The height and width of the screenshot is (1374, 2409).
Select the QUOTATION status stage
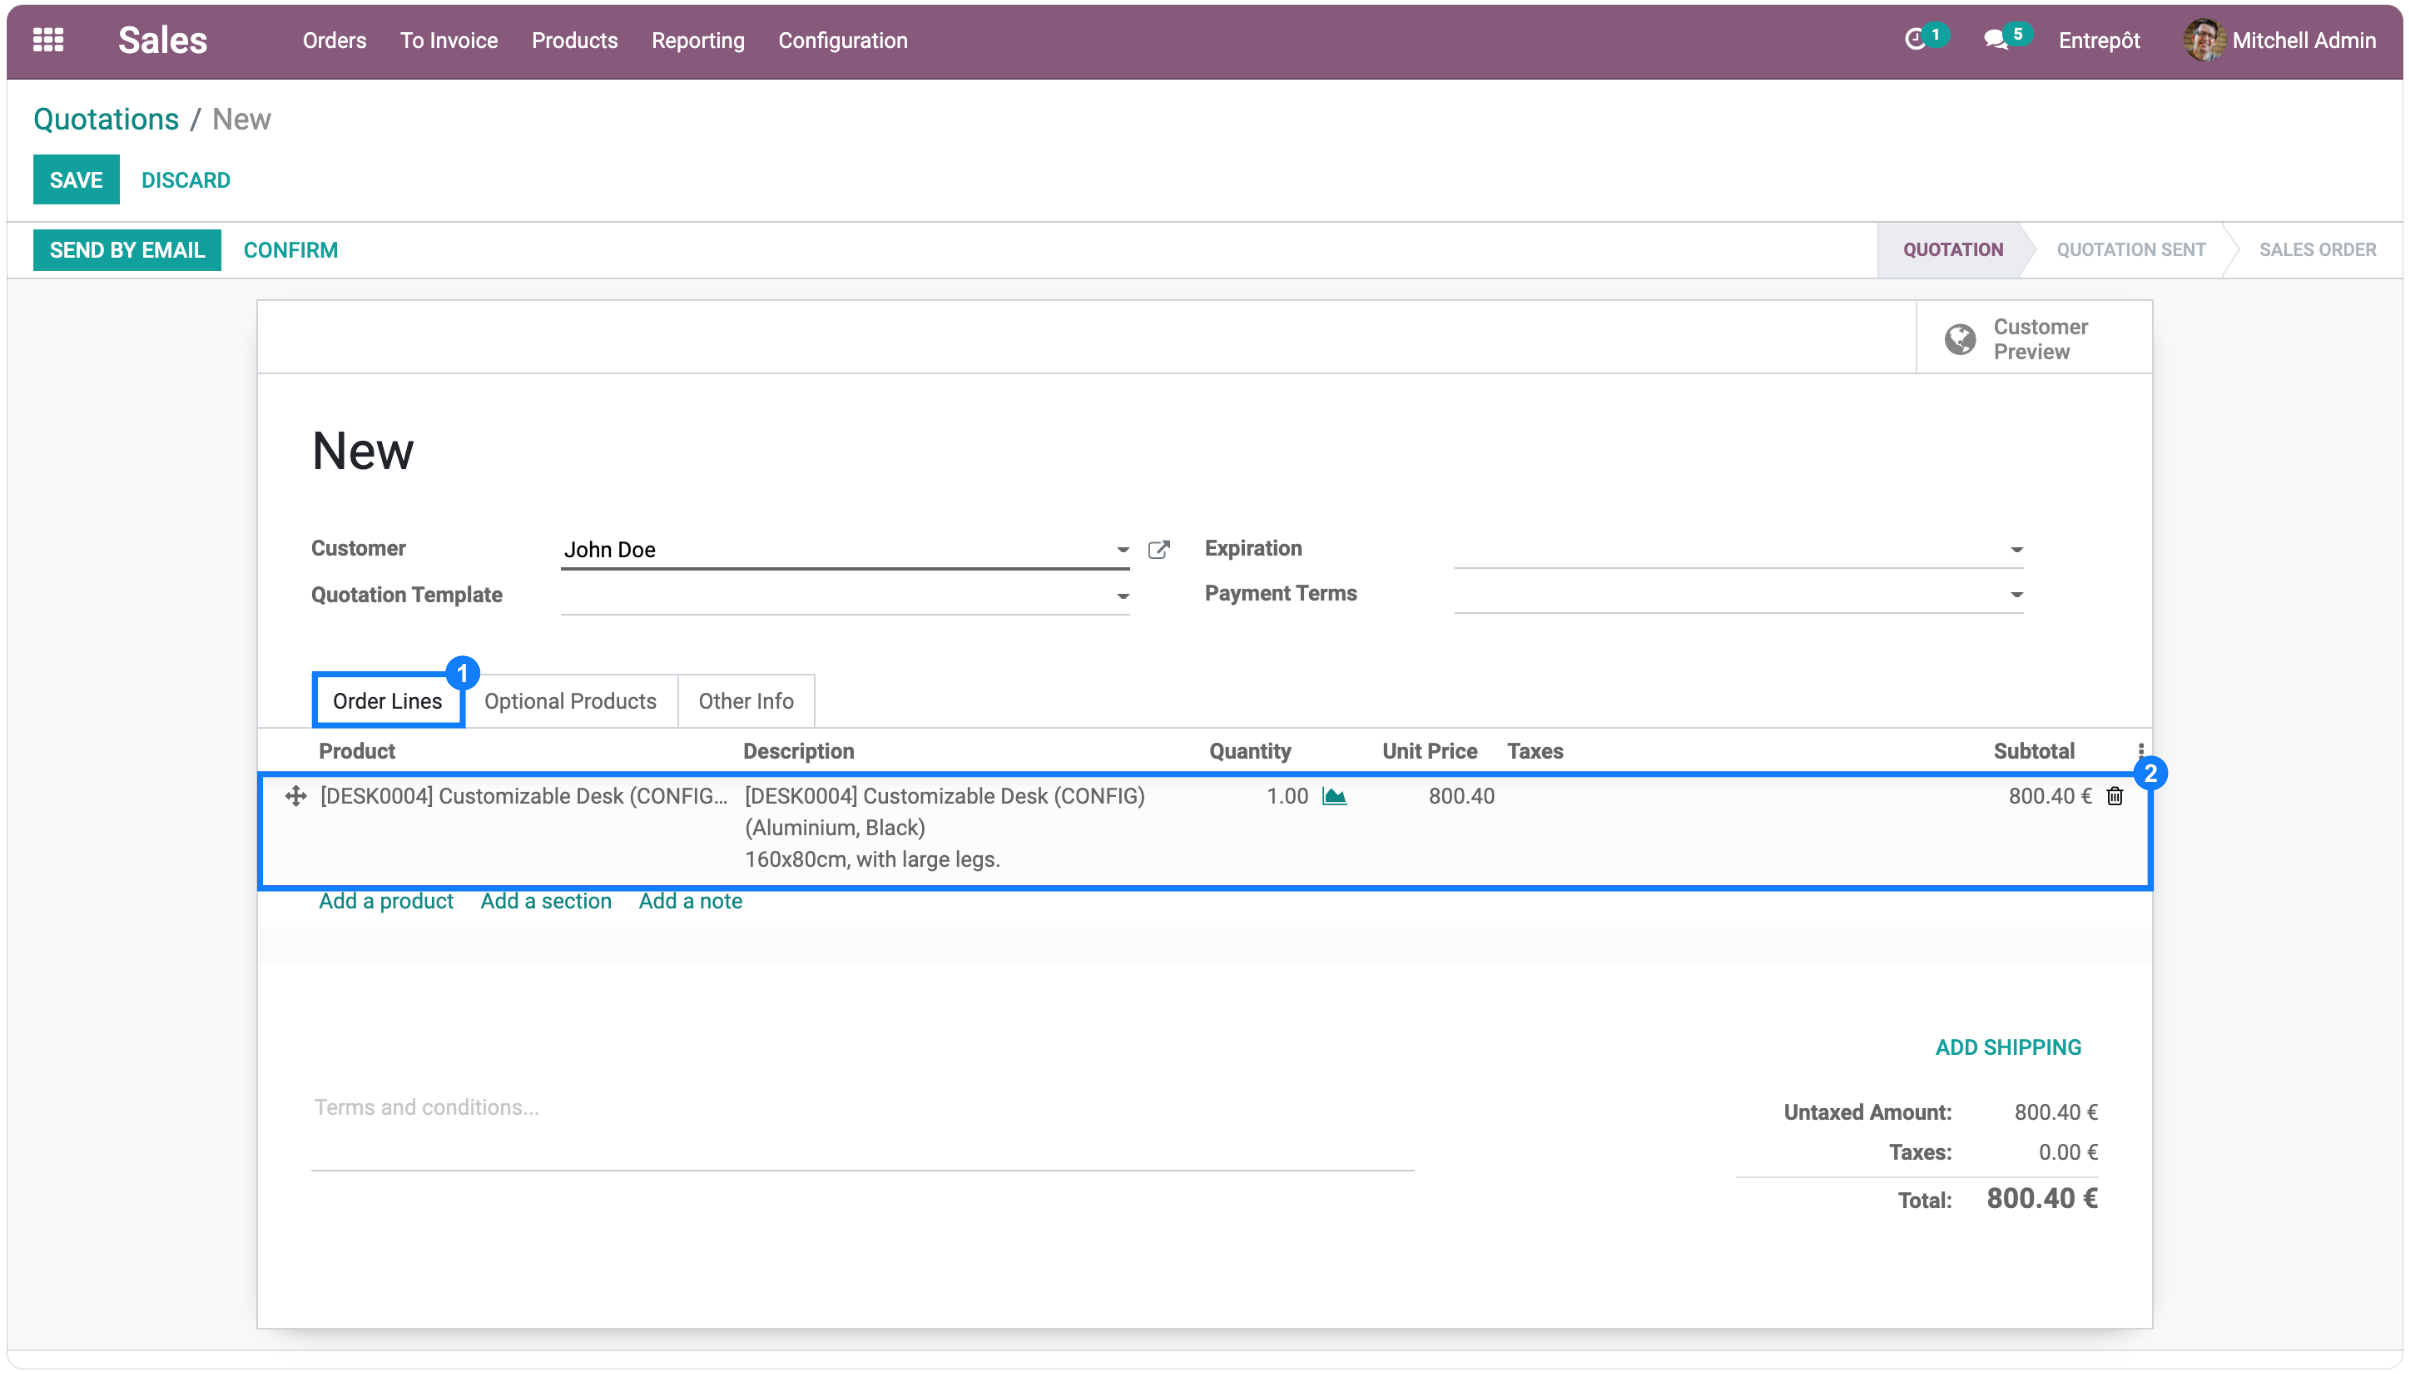click(1952, 250)
